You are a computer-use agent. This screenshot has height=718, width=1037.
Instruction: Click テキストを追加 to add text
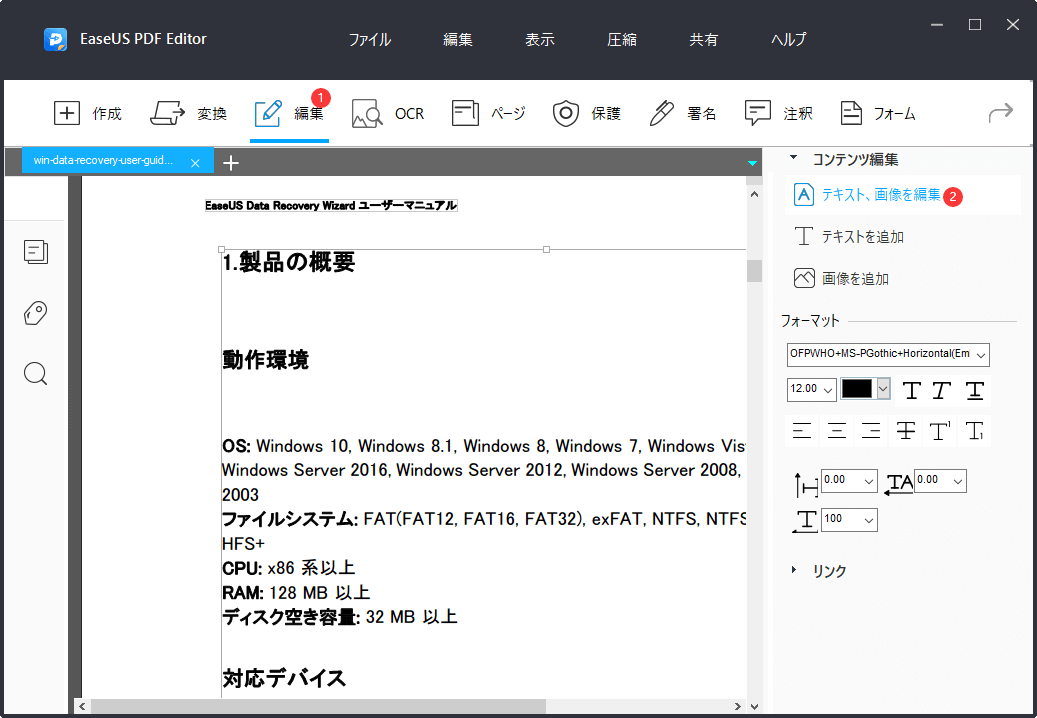(860, 236)
